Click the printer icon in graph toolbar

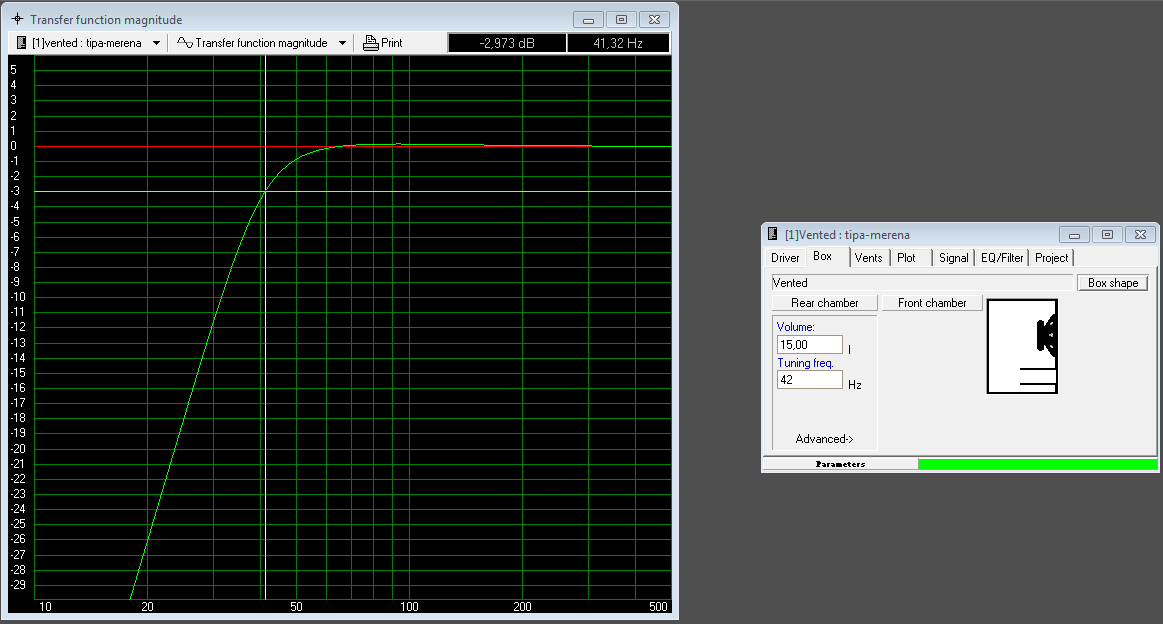(370, 43)
